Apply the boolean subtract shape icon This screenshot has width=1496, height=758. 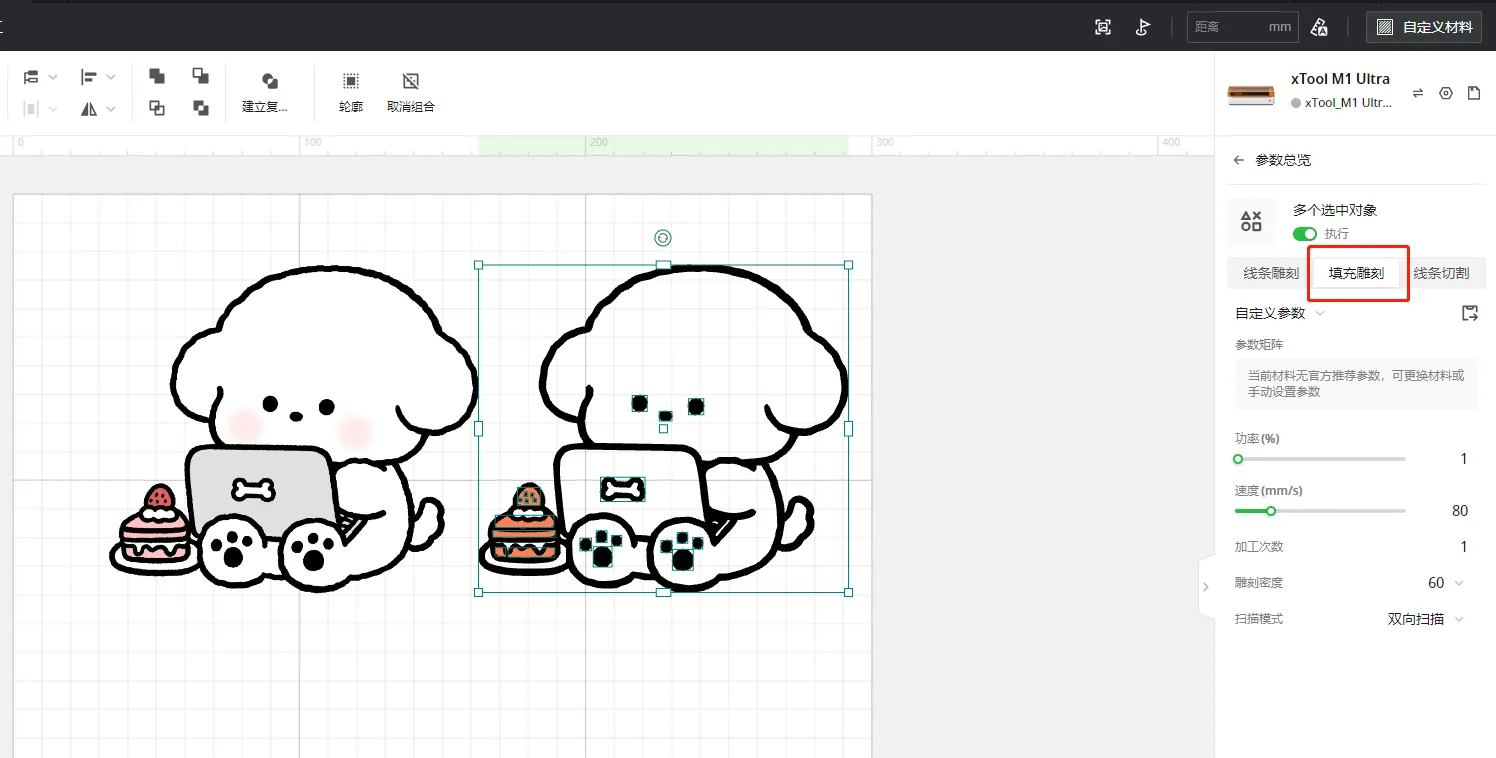201,76
